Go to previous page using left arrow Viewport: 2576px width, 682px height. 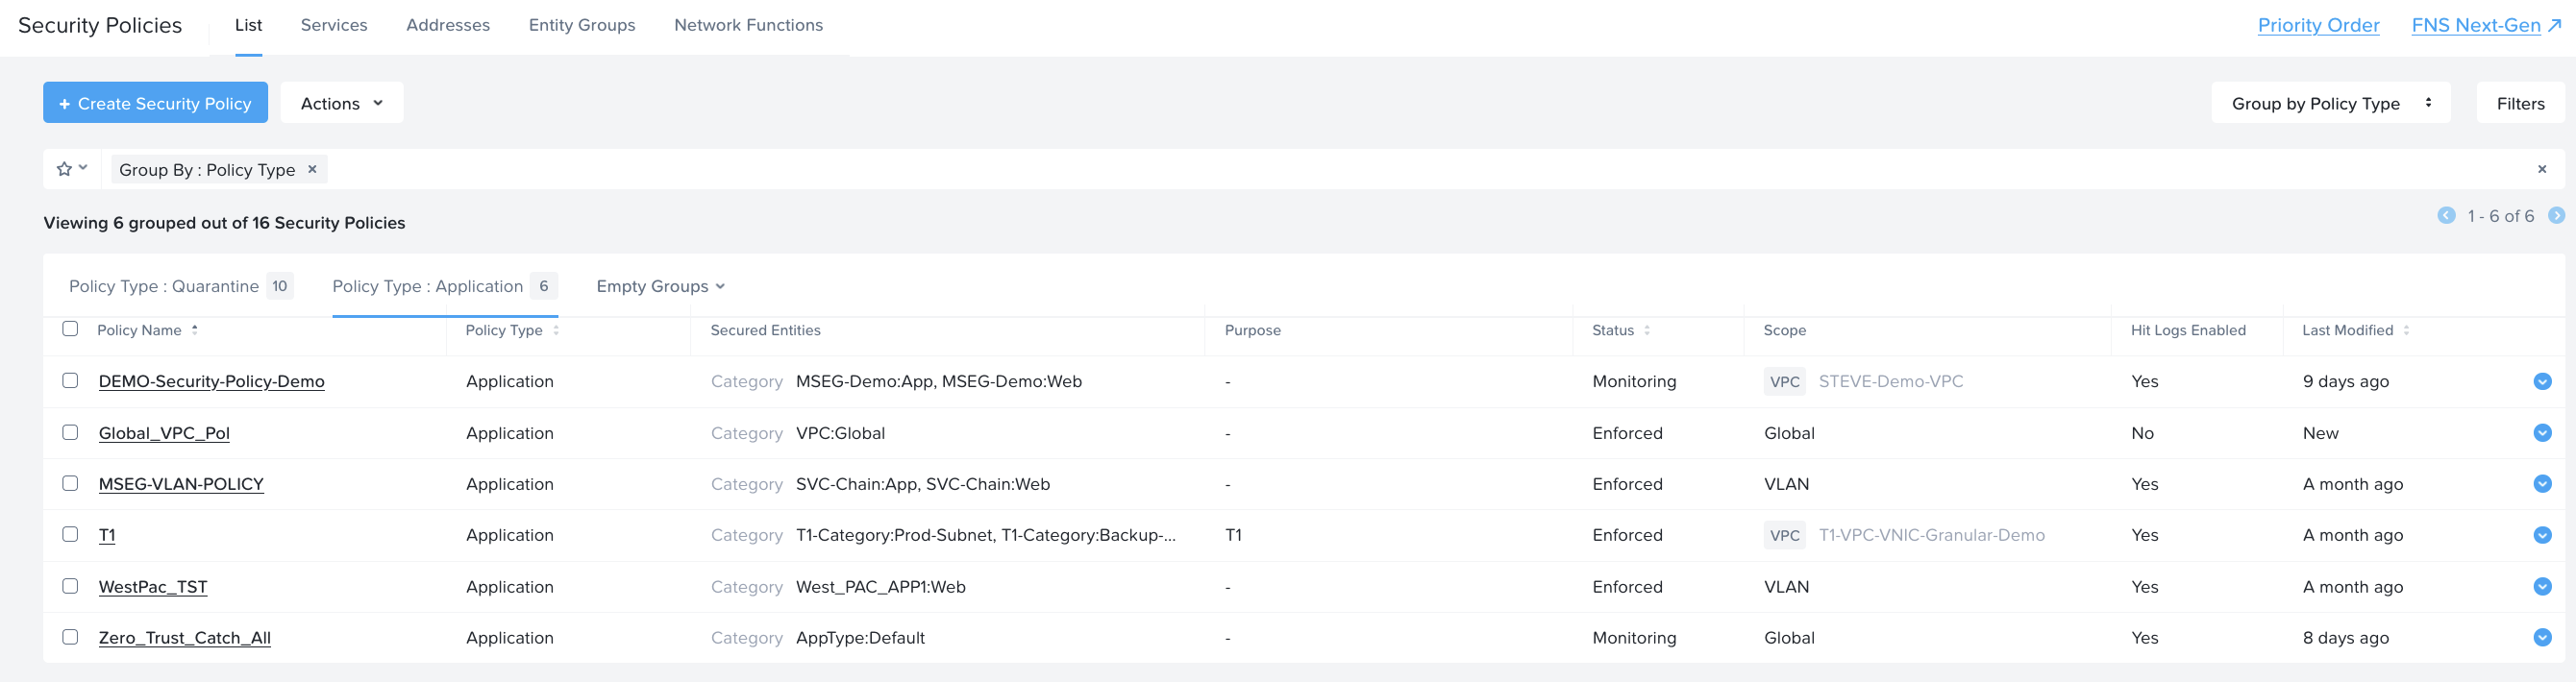click(x=2446, y=215)
